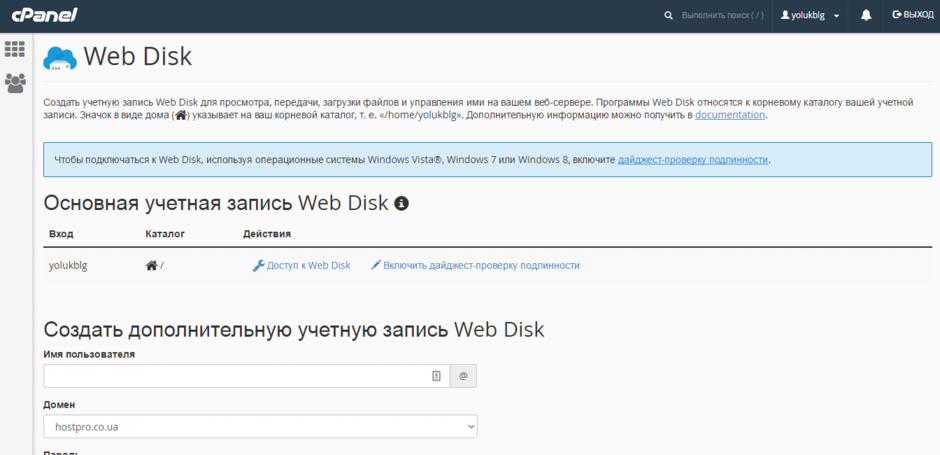Click the Каталог column header
The width and height of the screenshot is (940, 455).
(165, 234)
